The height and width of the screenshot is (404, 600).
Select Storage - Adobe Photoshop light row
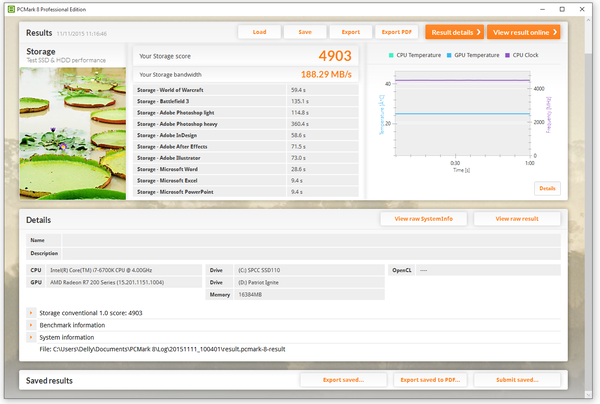pyautogui.click(x=246, y=112)
